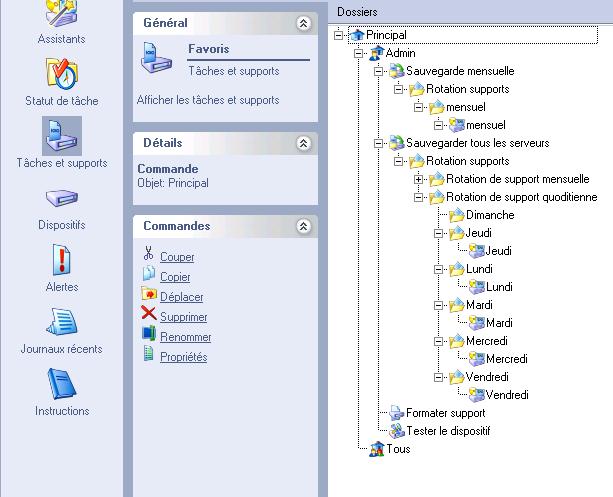Expand Rotation de support mensuelle node
The width and height of the screenshot is (613, 497).
[x=419, y=179]
